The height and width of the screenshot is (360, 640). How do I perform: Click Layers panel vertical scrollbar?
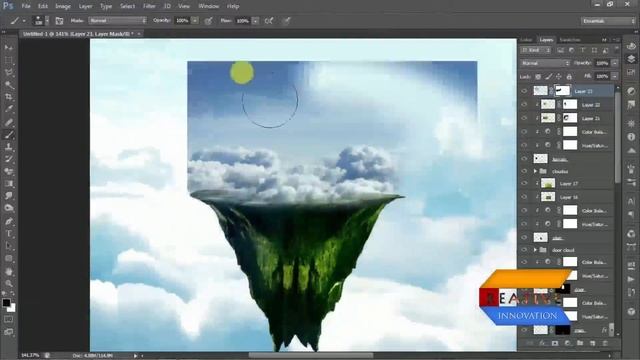(617, 139)
